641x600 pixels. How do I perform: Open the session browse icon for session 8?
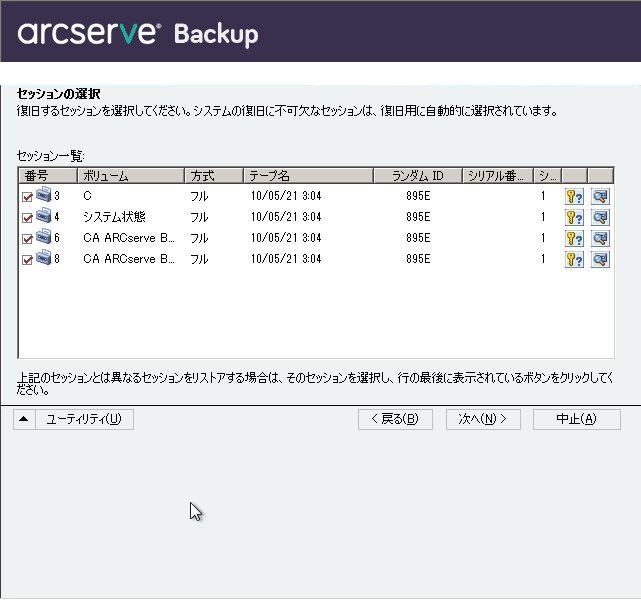pyautogui.click(x=600, y=259)
